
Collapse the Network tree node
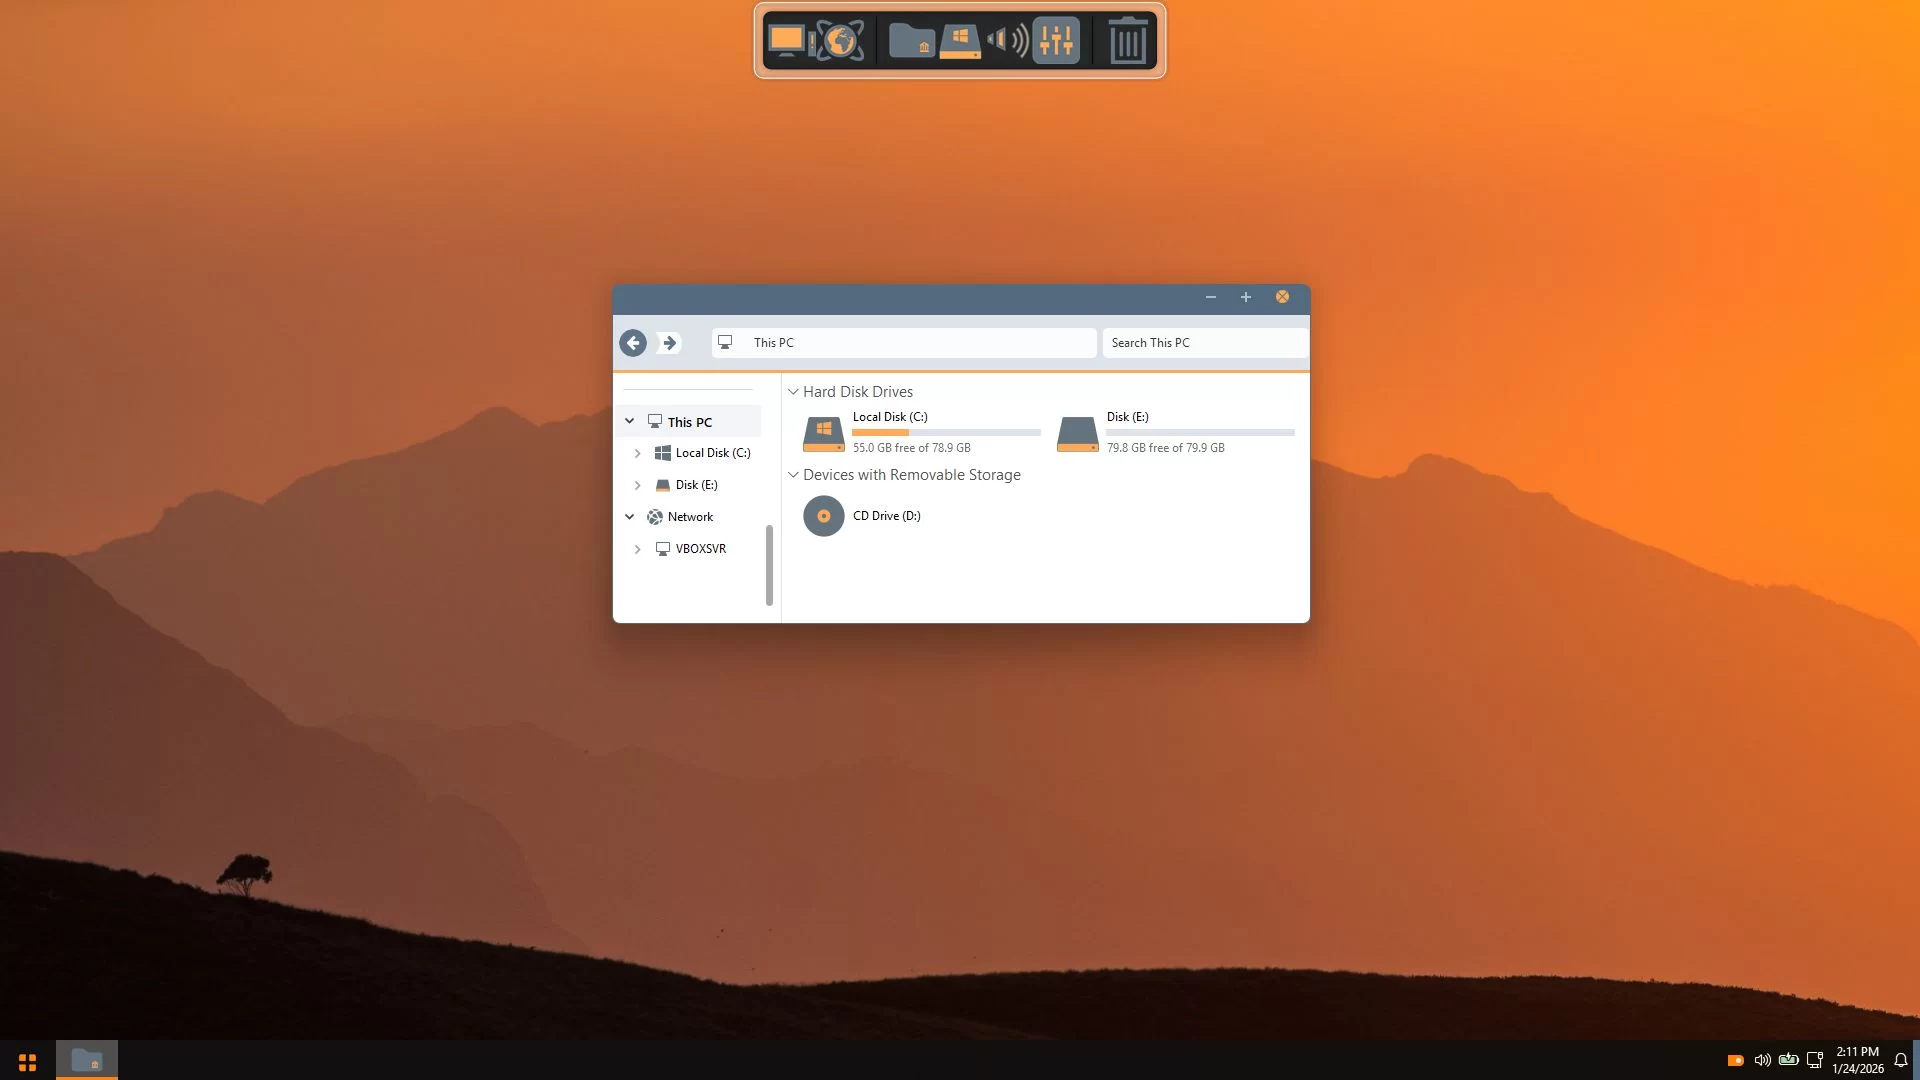tap(629, 517)
